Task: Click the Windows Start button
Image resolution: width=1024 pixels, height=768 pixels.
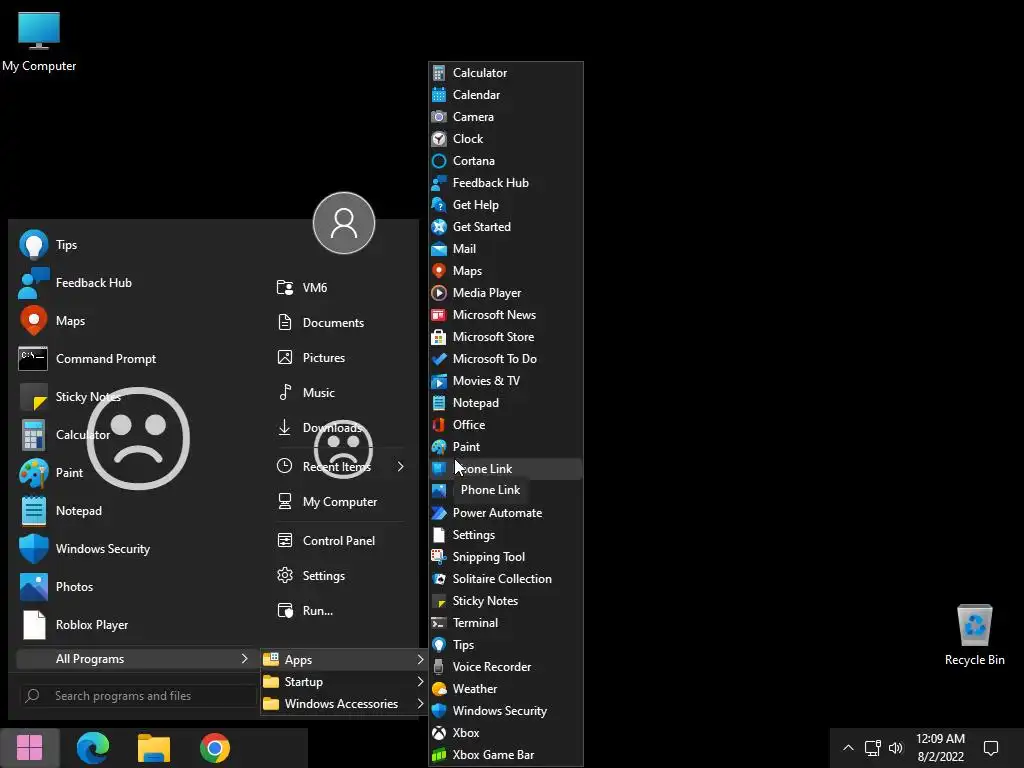Action: click(29, 748)
